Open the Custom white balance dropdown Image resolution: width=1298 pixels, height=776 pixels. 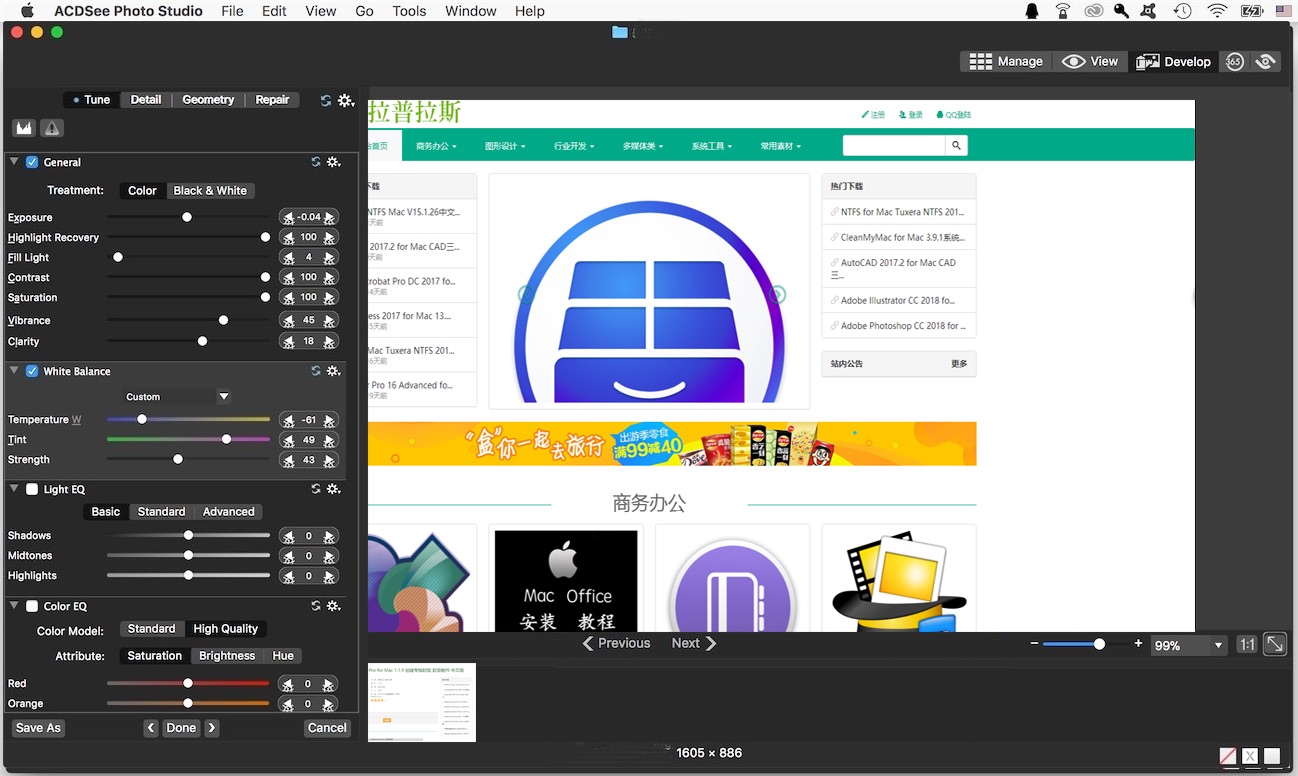177,397
